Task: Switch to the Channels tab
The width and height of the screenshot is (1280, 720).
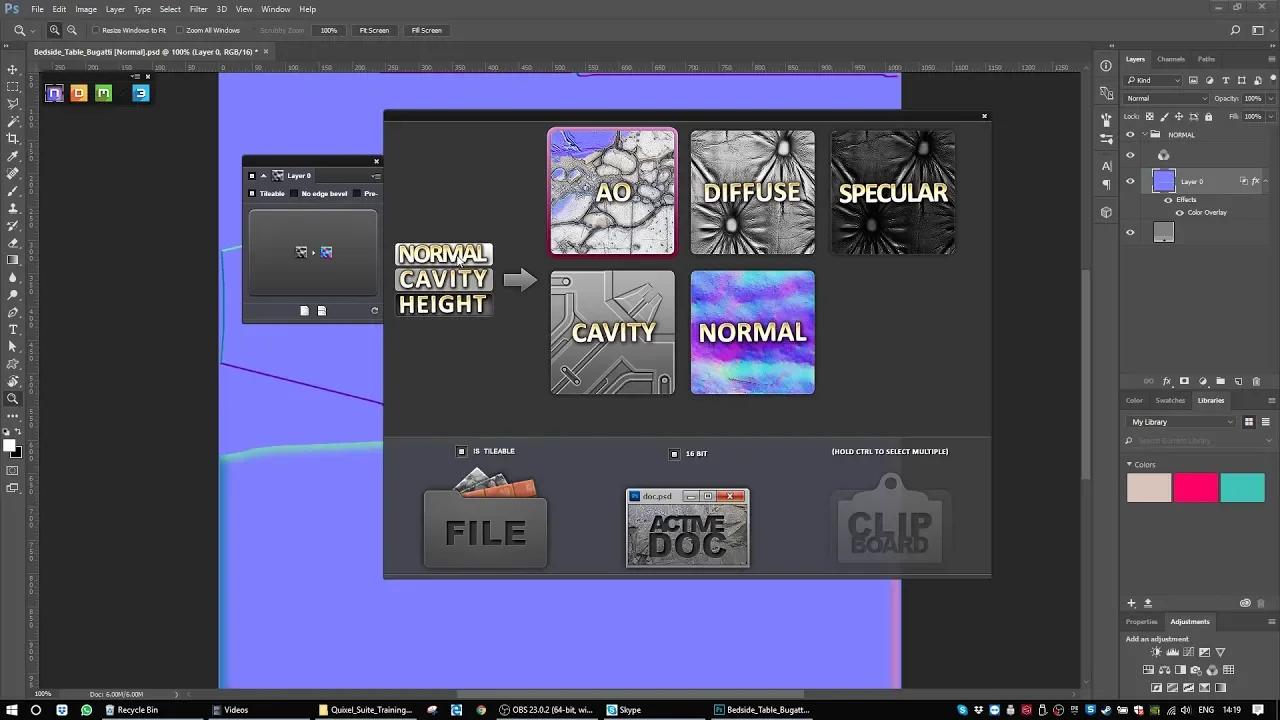Action: (1170, 59)
